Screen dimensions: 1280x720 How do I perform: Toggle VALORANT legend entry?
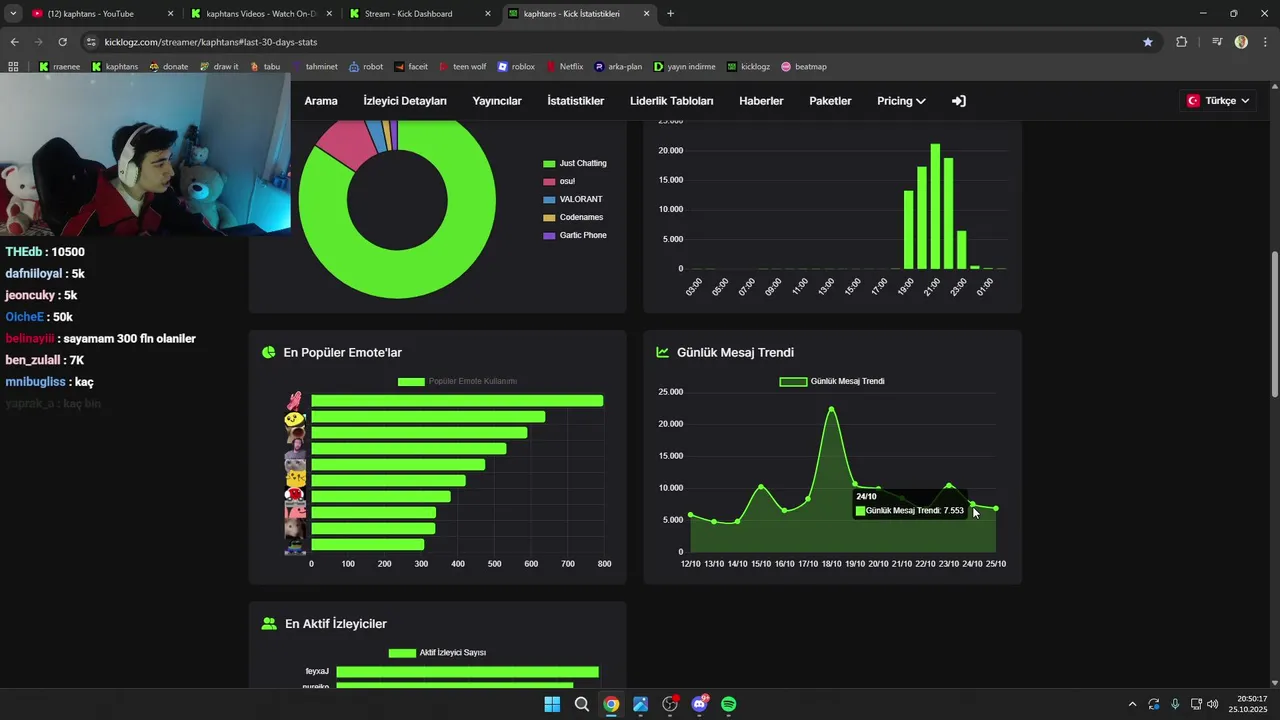point(572,199)
